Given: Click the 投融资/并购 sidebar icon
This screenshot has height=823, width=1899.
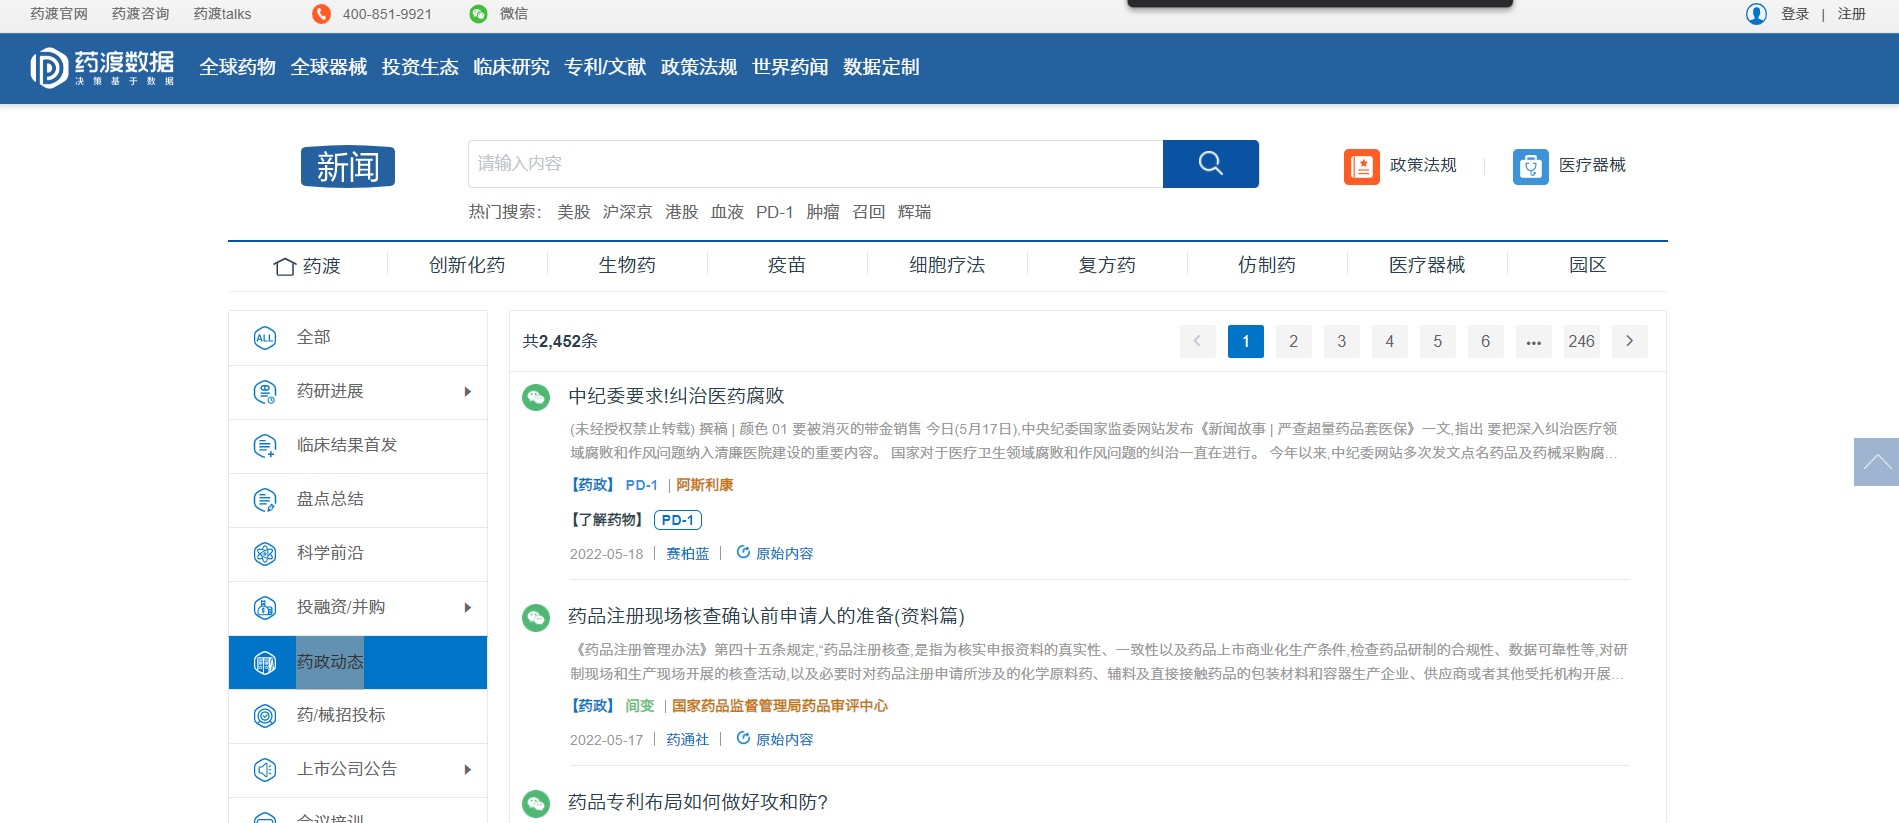Looking at the screenshot, I should tap(264, 608).
